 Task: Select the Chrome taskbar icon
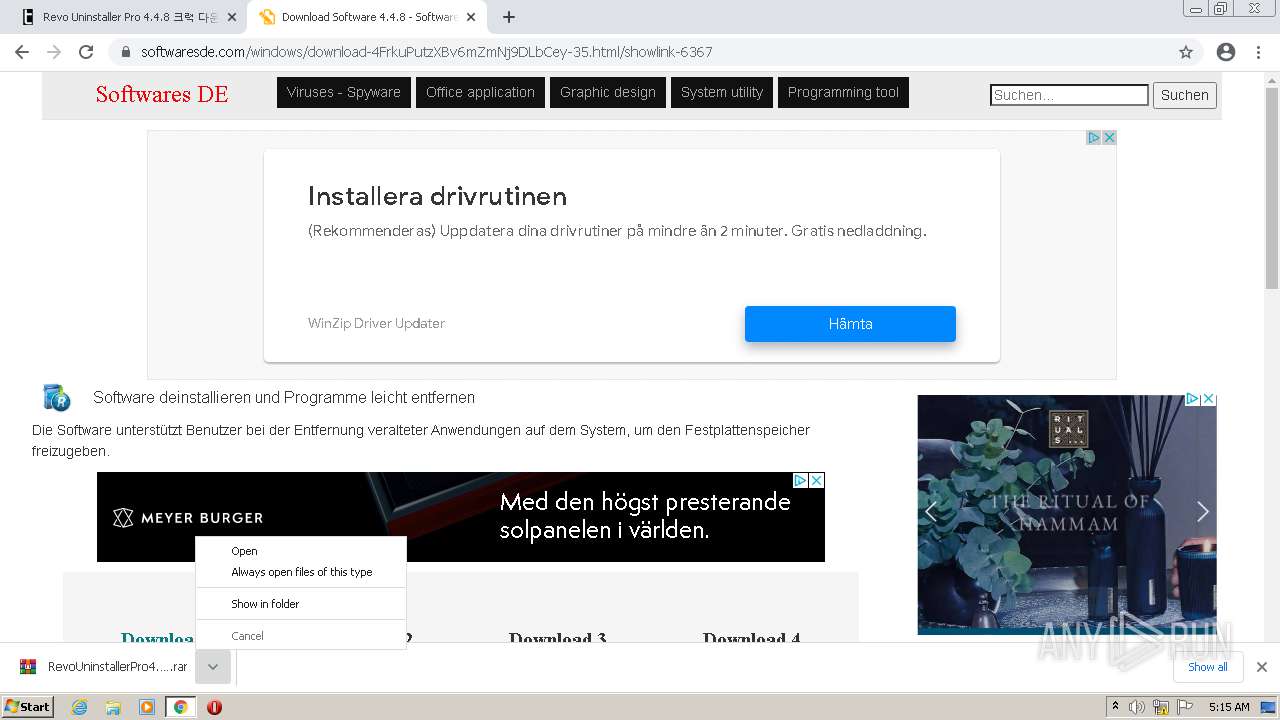pyautogui.click(x=181, y=707)
